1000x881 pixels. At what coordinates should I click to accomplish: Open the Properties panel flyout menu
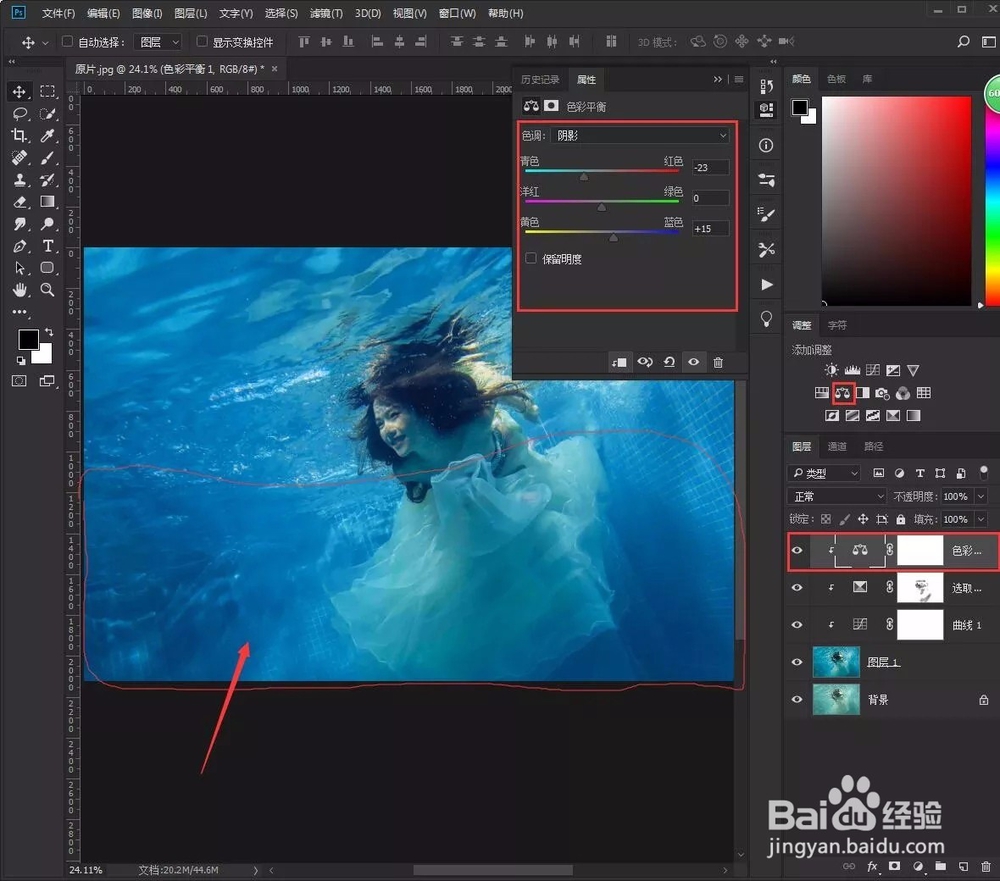coord(739,79)
